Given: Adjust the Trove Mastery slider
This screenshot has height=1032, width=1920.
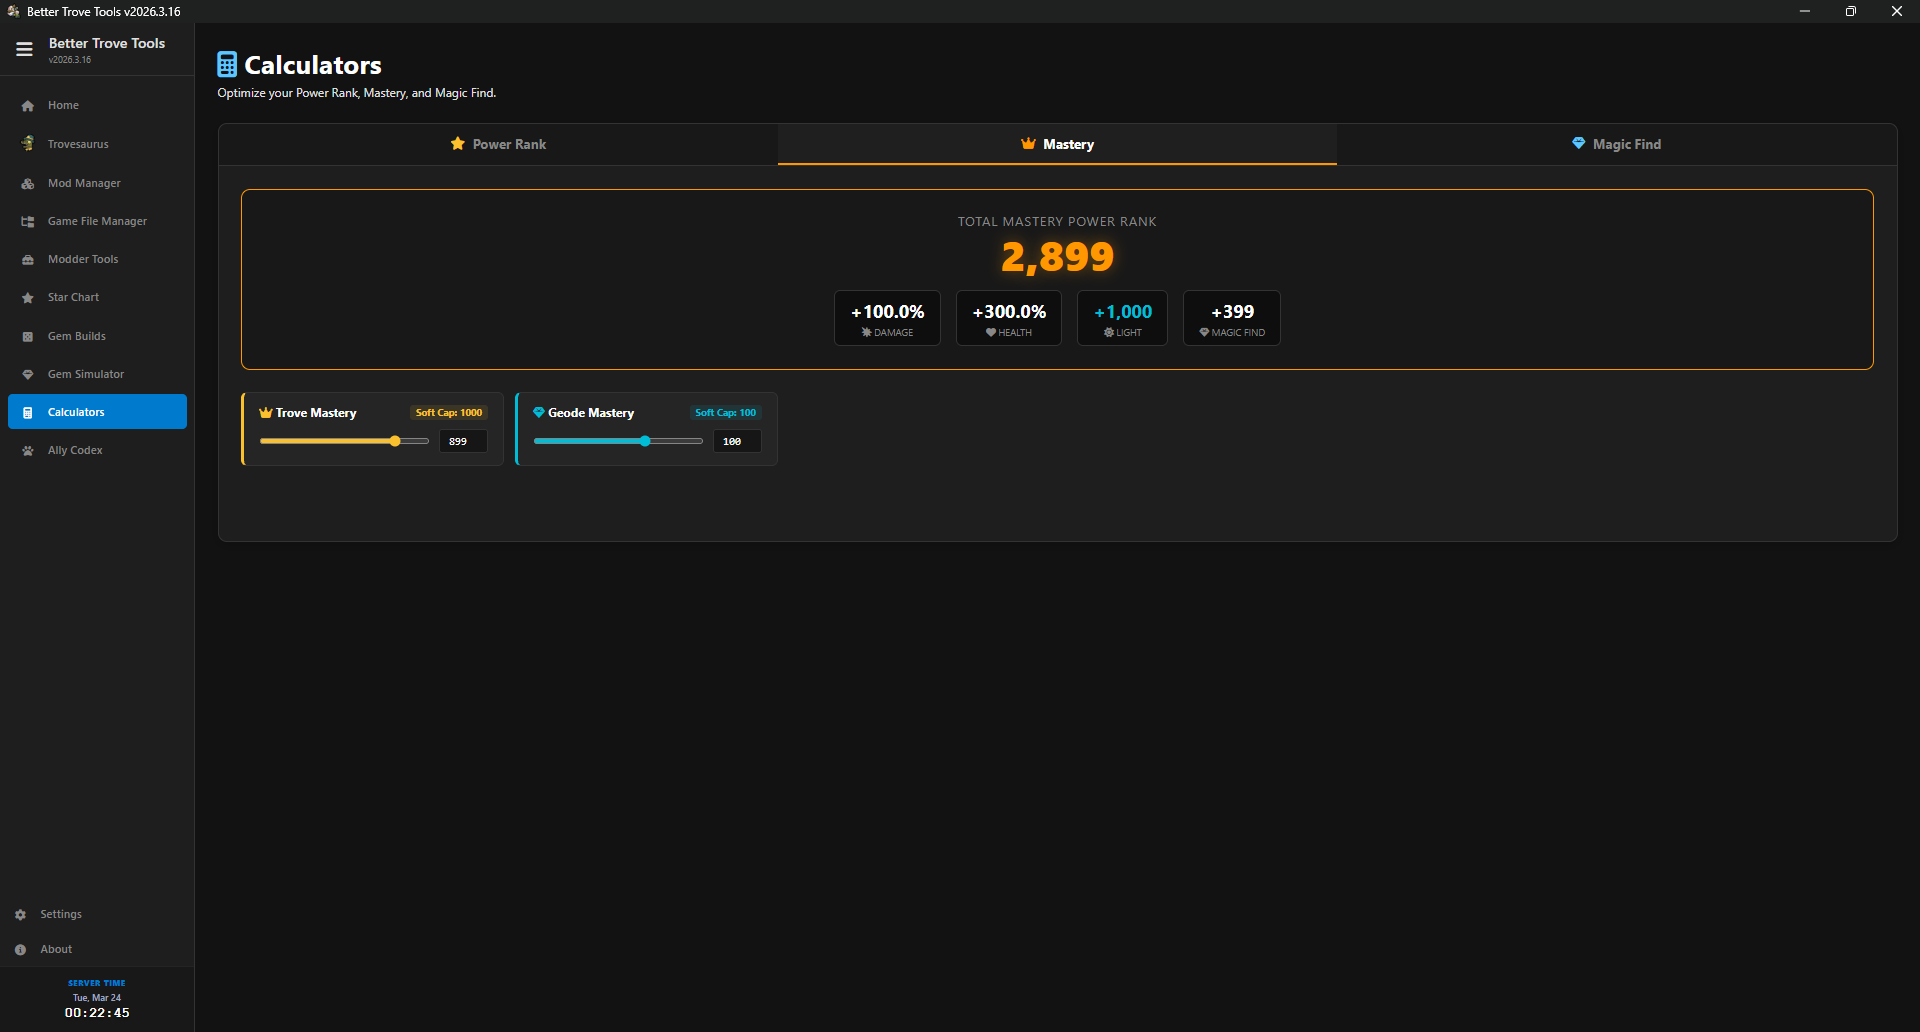Looking at the screenshot, I should click(397, 440).
